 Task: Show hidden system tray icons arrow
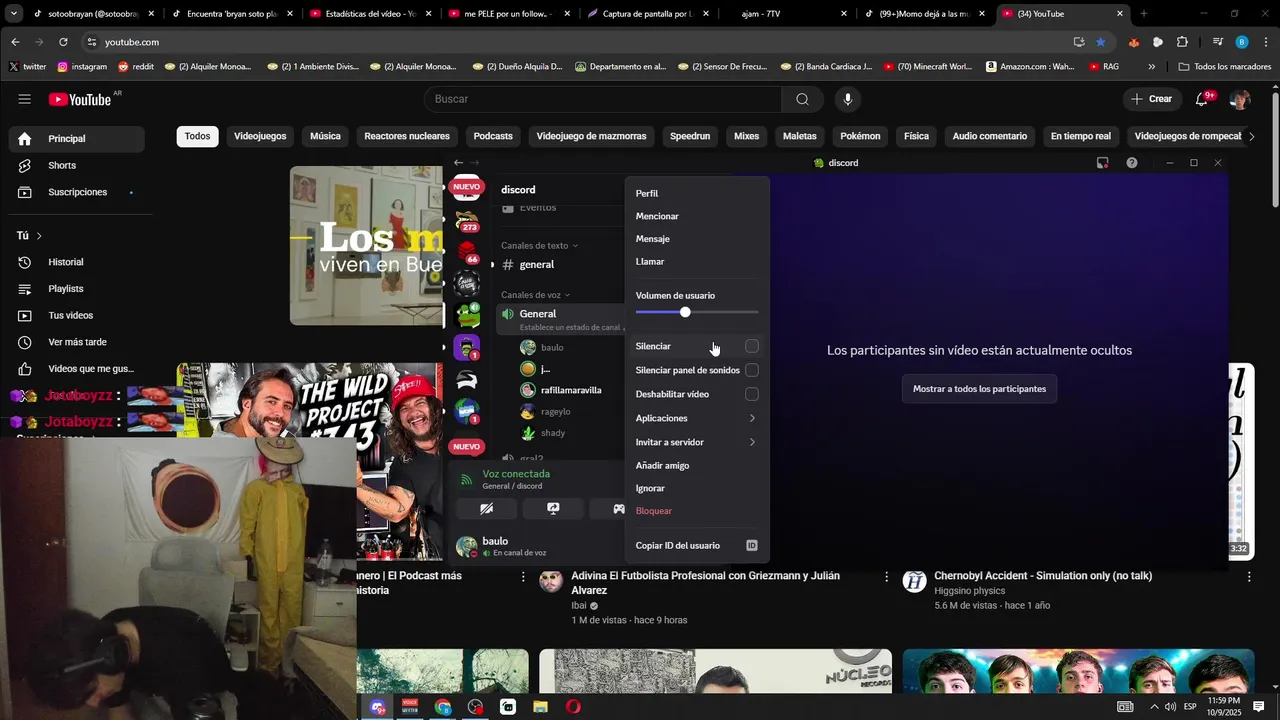coord(1154,707)
